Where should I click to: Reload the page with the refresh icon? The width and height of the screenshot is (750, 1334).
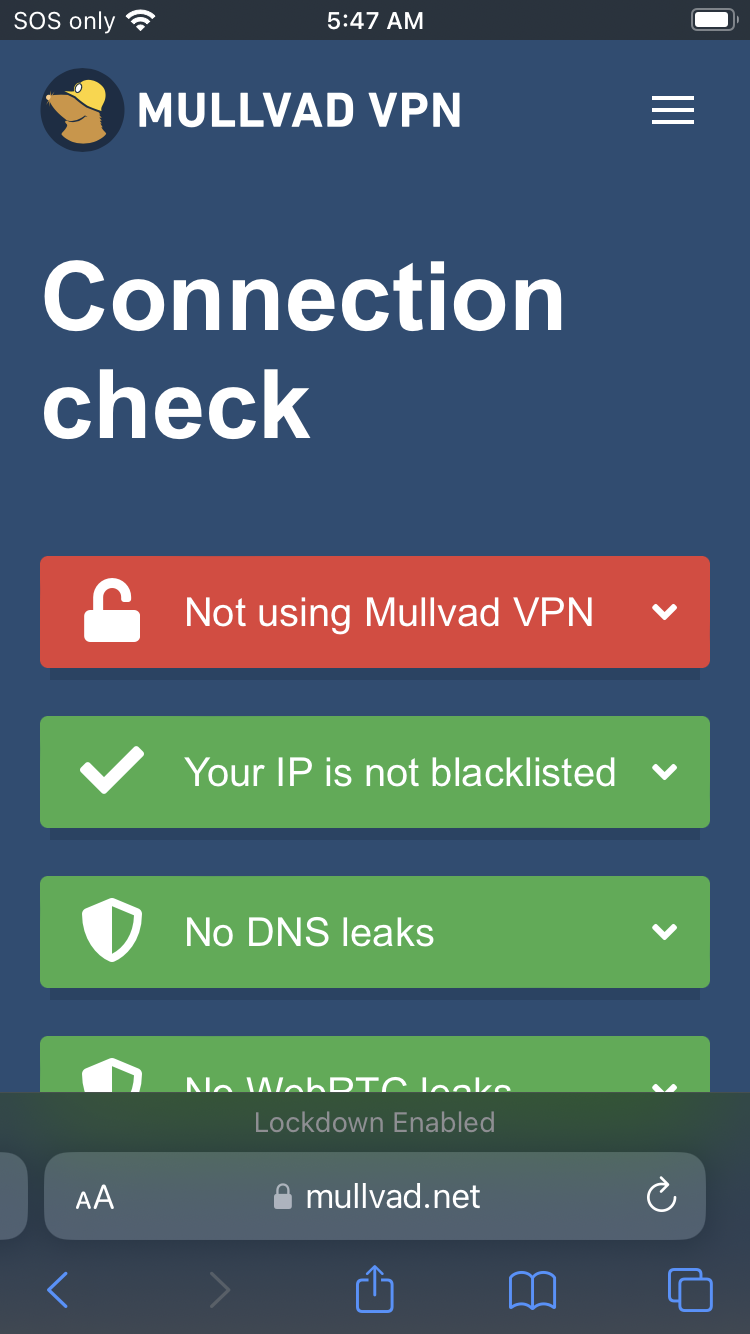(x=661, y=1195)
